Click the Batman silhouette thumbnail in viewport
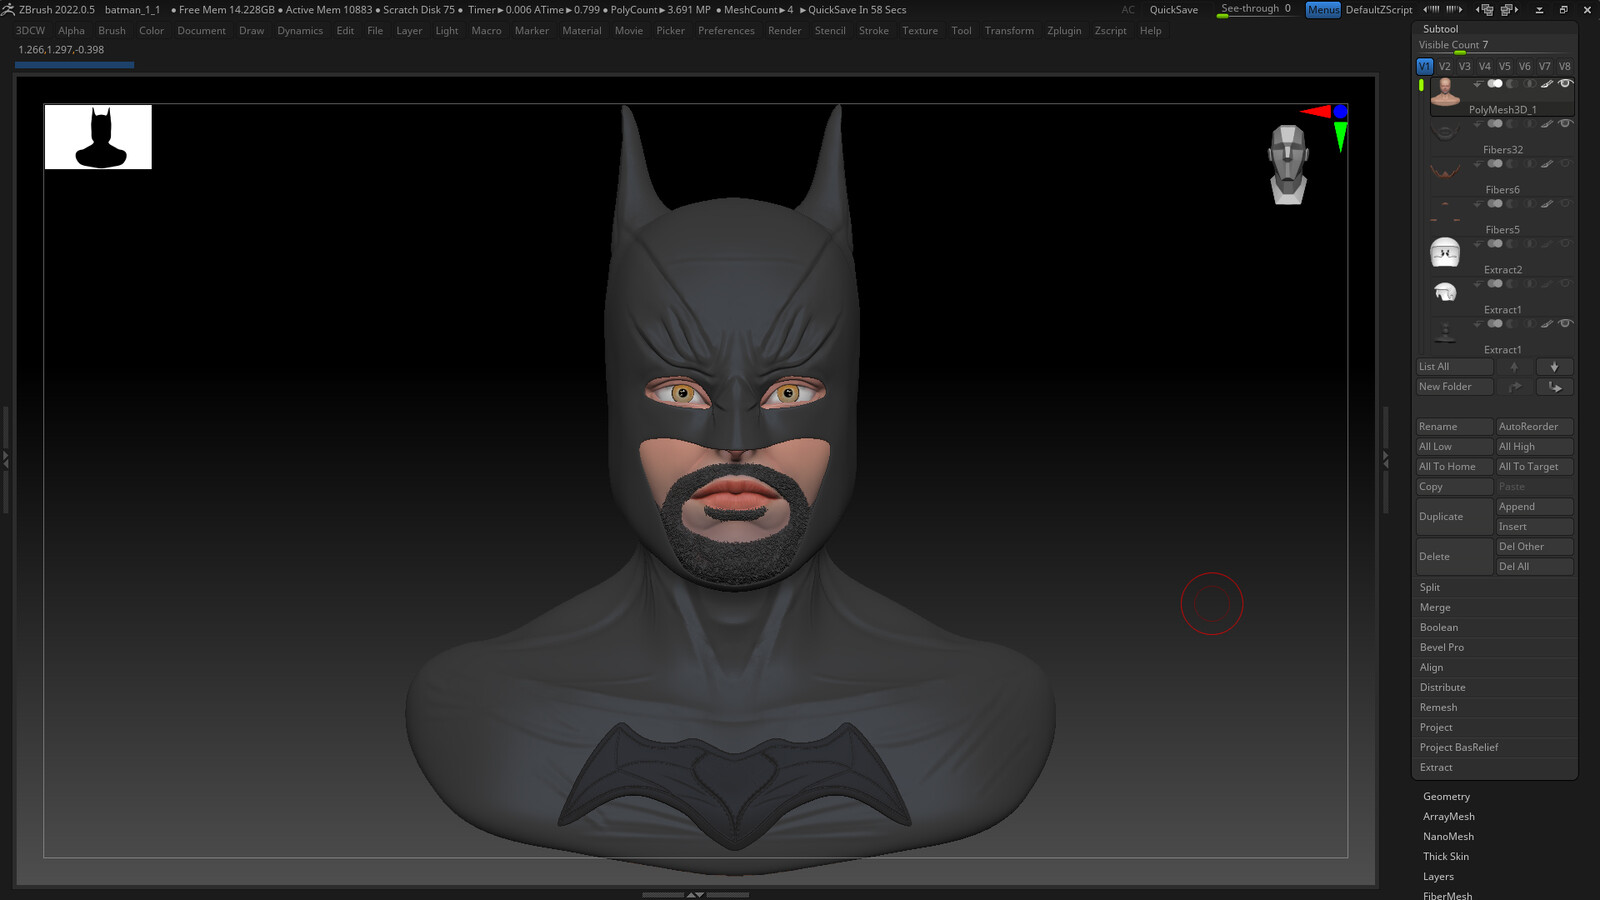The image size is (1600, 900). pyautogui.click(x=98, y=137)
